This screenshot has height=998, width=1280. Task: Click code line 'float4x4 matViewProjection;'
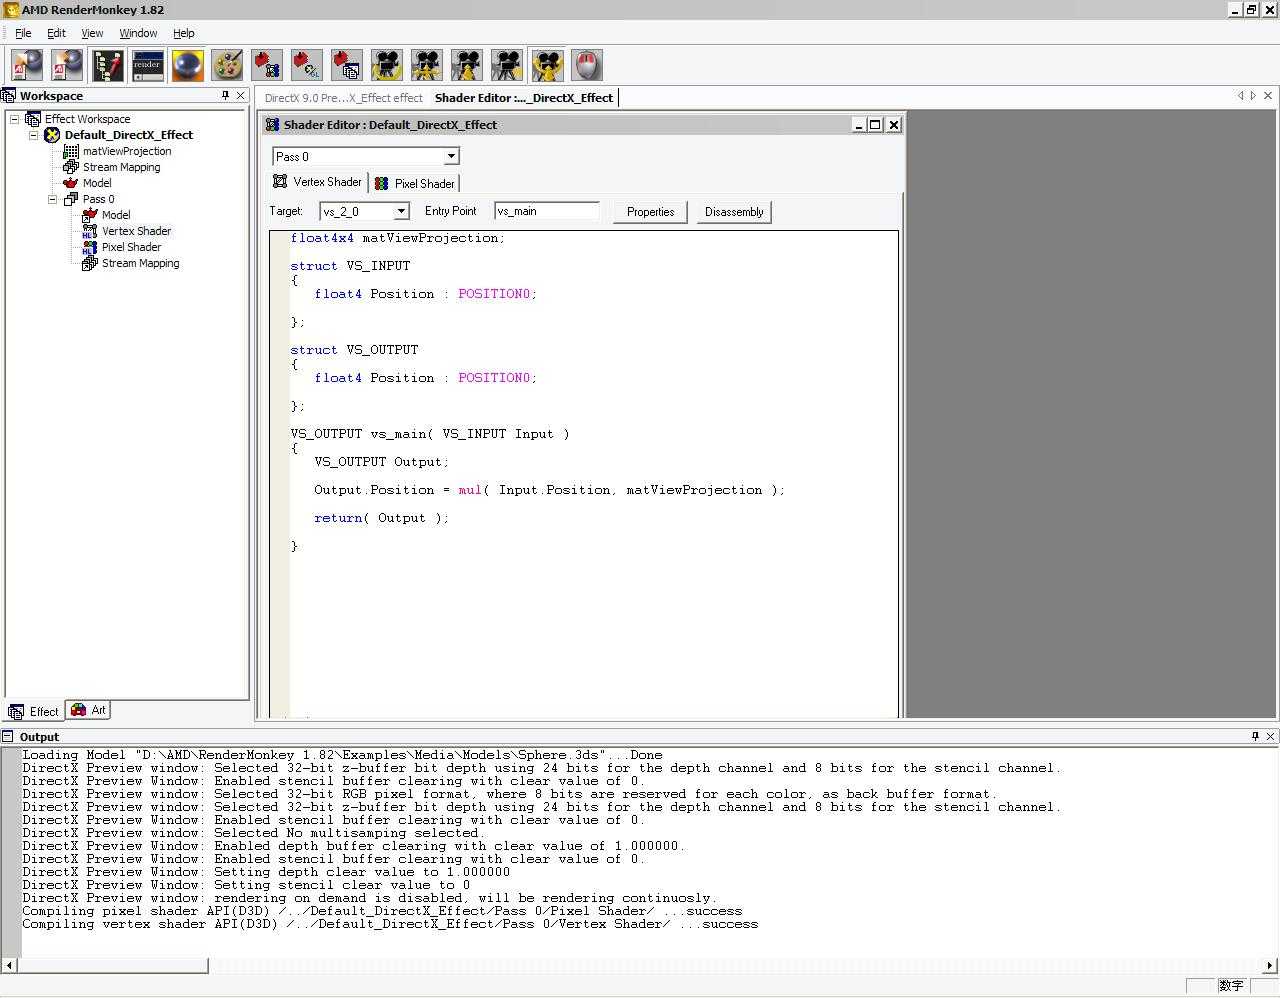coord(398,238)
